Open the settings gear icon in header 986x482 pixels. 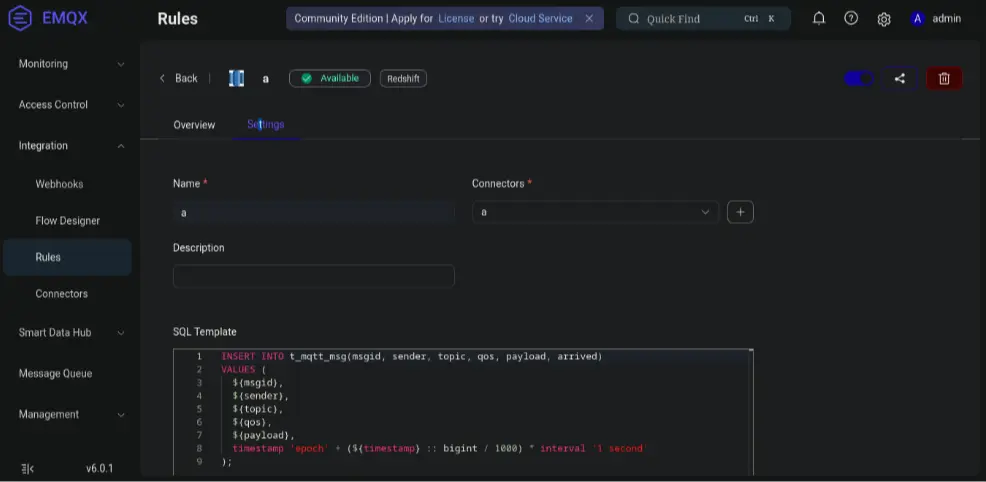[x=884, y=19]
